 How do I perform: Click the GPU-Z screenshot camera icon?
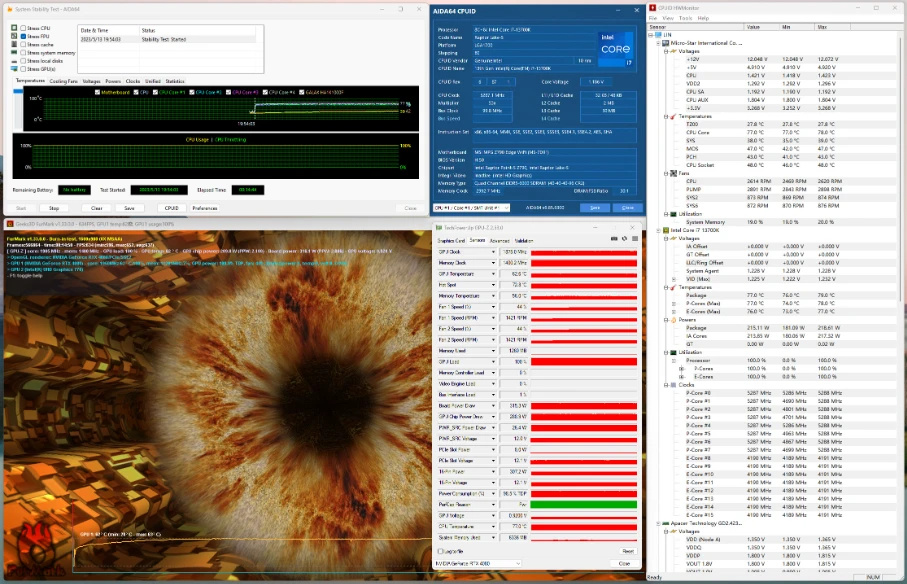click(x=614, y=239)
